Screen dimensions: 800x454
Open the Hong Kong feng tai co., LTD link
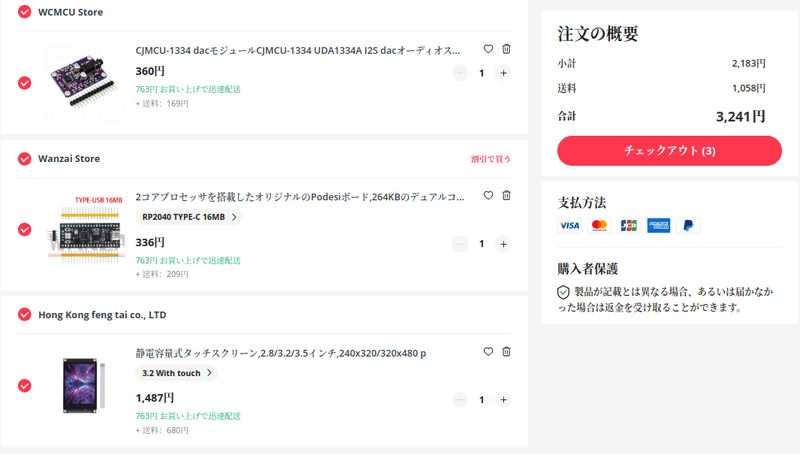tap(102, 315)
